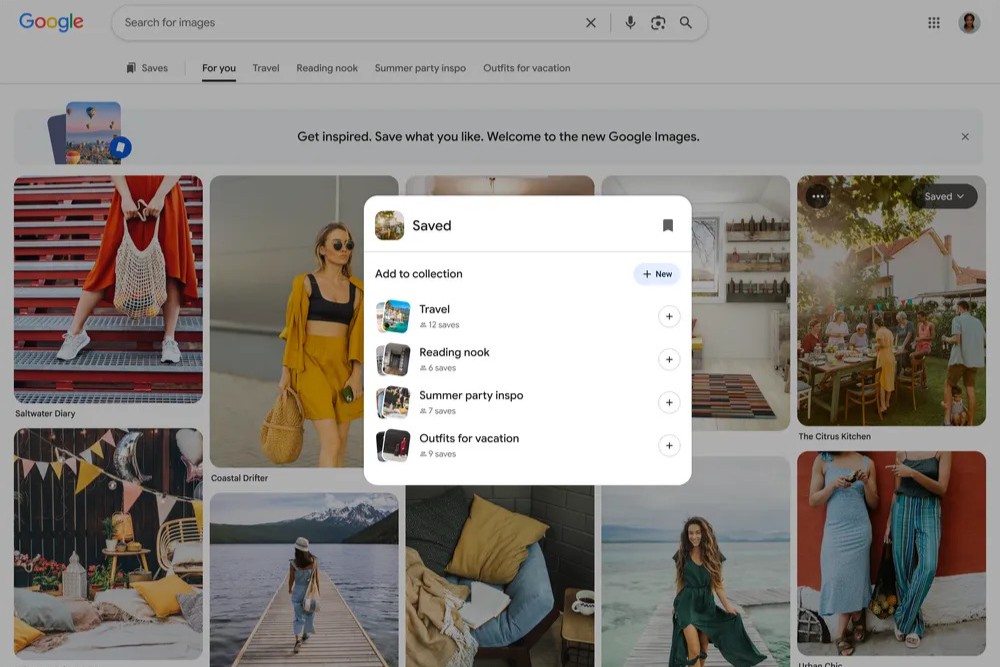The height and width of the screenshot is (667, 1000).
Task: Select Outfits for vacation collection thumbnail
Action: click(393, 446)
